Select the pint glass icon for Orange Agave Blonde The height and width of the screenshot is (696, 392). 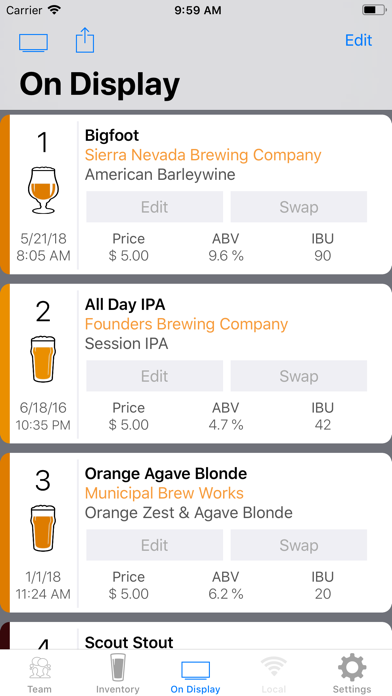tap(43, 529)
